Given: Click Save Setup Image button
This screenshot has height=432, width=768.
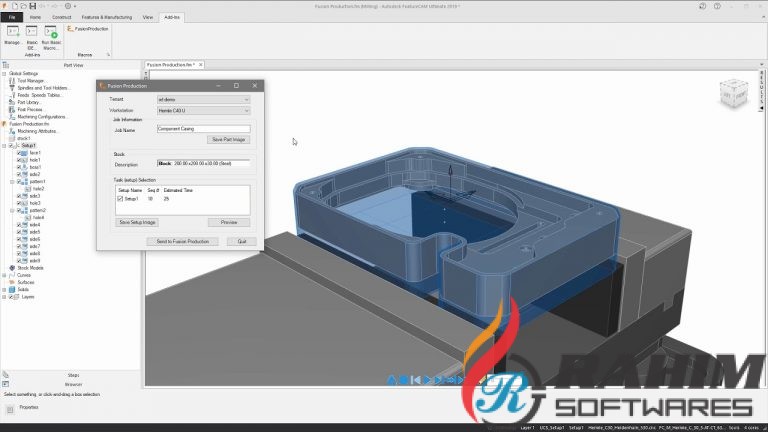Looking at the screenshot, I should pos(137,222).
